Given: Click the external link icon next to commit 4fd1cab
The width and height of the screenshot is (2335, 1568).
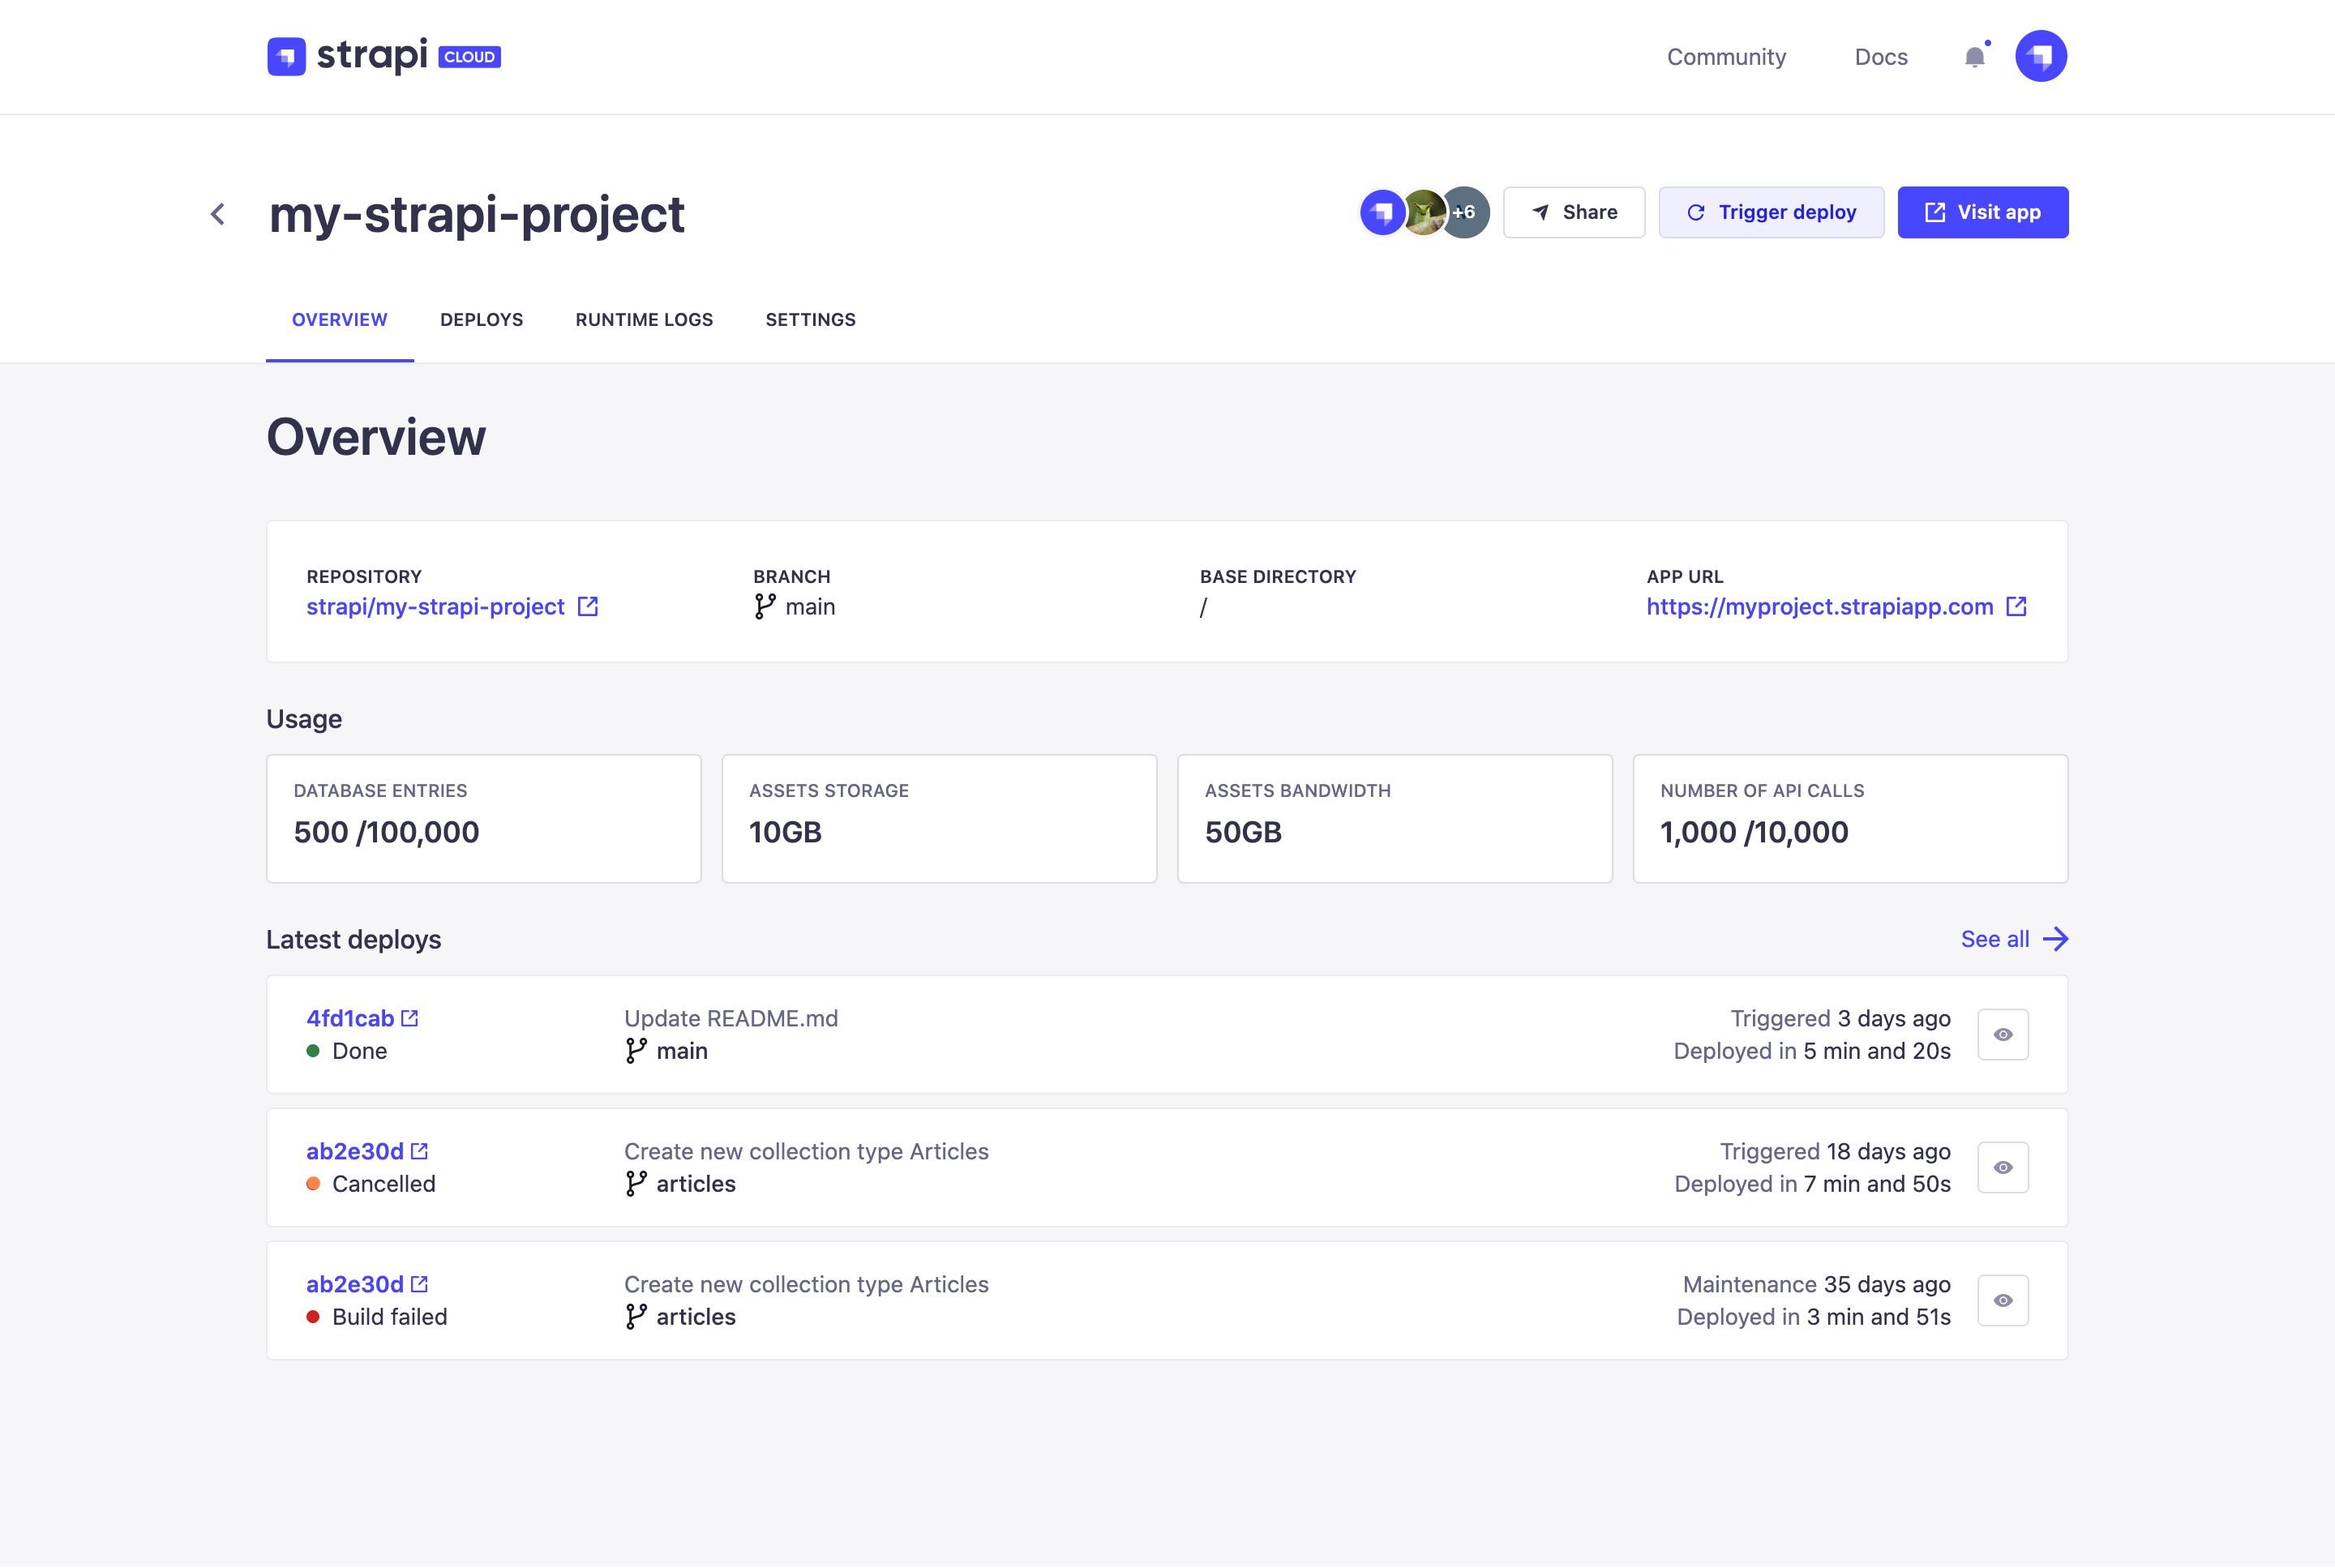Looking at the screenshot, I should coord(411,1018).
